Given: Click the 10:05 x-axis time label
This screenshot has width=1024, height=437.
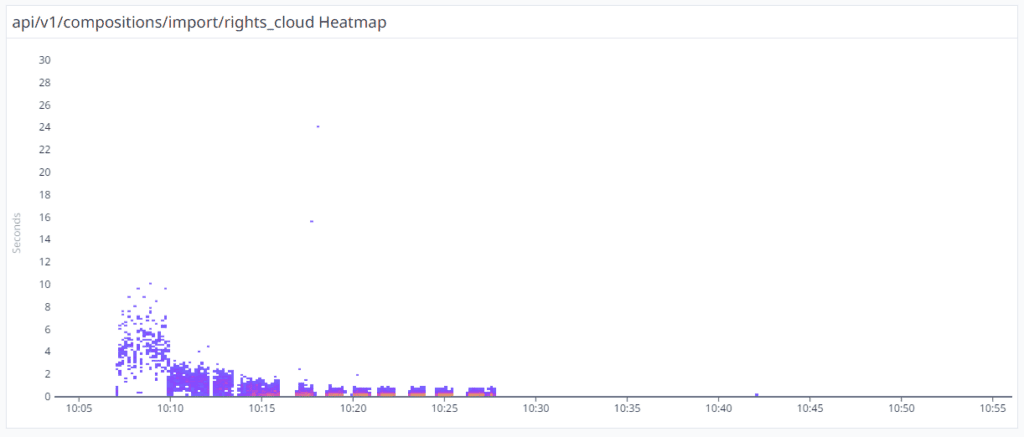Looking at the screenshot, I should pos(79,409).
